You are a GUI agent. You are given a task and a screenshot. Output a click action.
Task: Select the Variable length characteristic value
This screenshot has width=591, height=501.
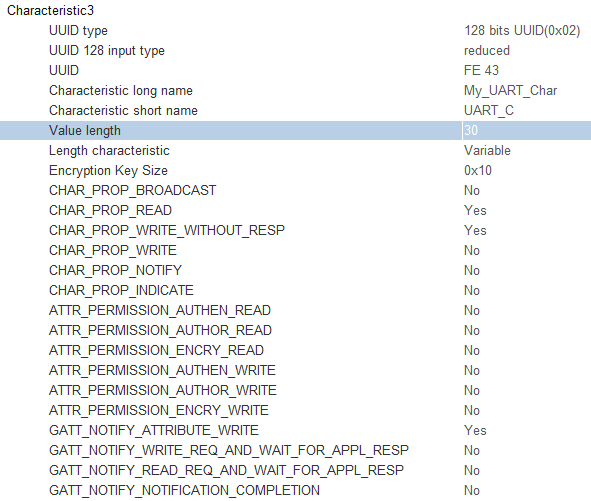tap(487, 150)
